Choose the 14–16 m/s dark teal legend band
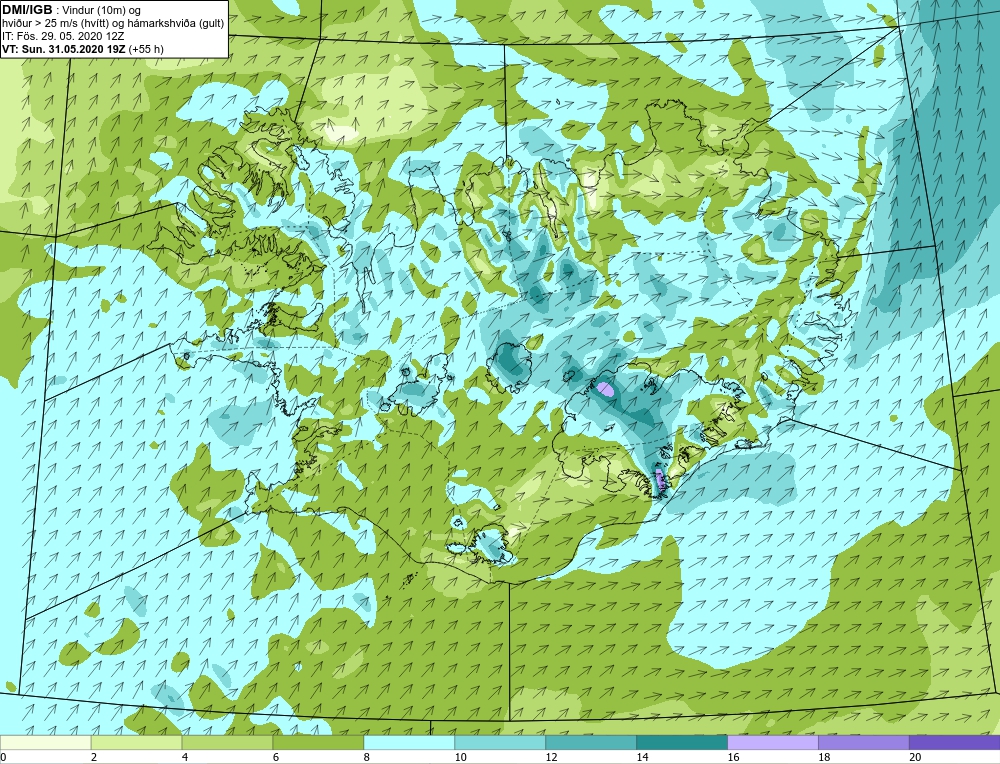 682,743
